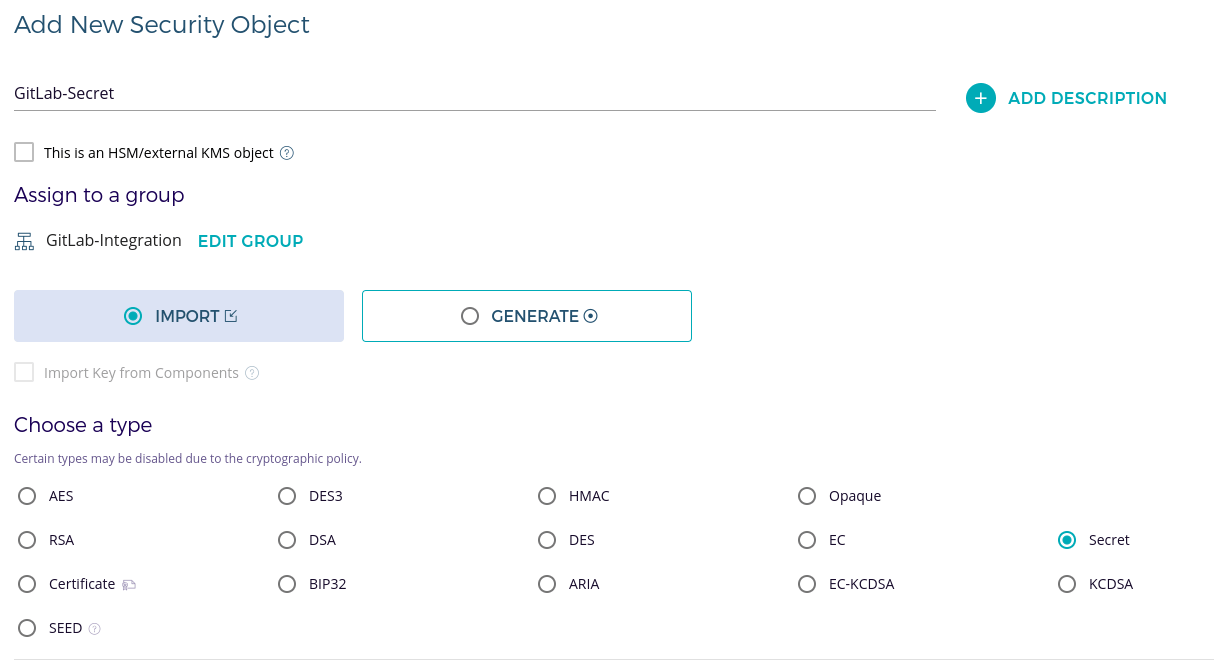Click the help icon beside HSM/external KMS object
This screenshot has width=1214, height=662.
287,153
